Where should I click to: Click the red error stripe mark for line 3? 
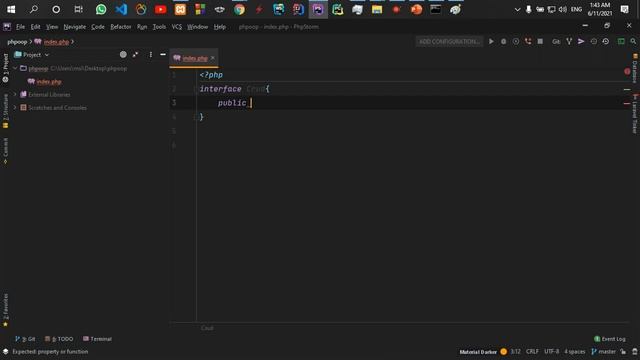[627, 103]
